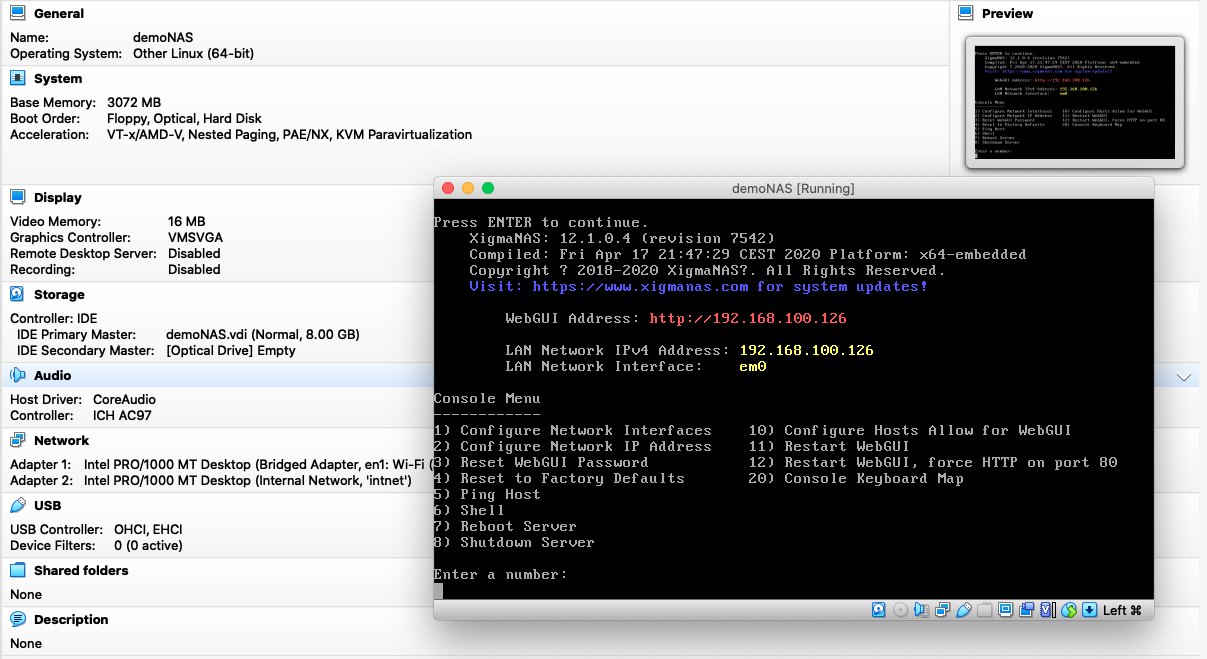This screenshot has height=659, width=1207.
Task: Click the Storage section disk icon
Action: click(x=18, y=294)
